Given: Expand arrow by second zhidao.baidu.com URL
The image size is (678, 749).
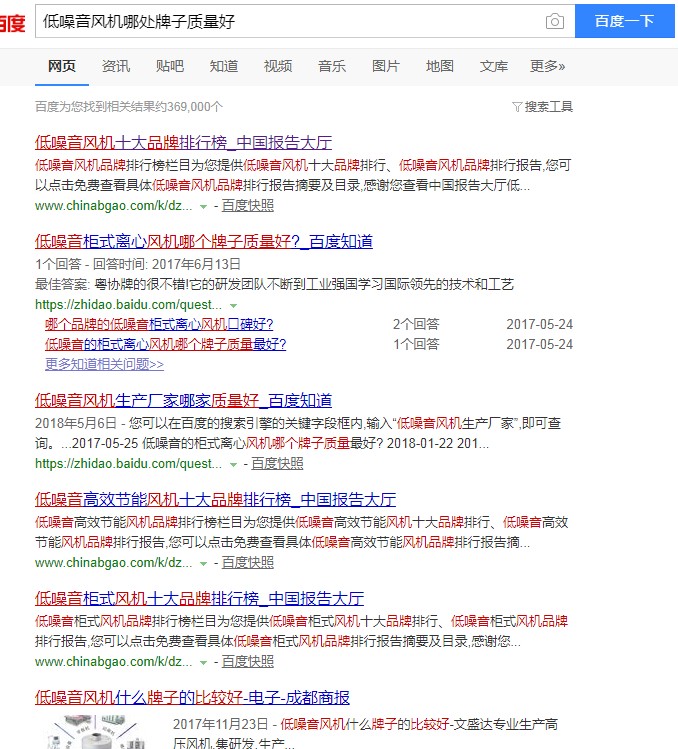Looking at the screenshot, I should pyautogui.click(x=233, y=464).
